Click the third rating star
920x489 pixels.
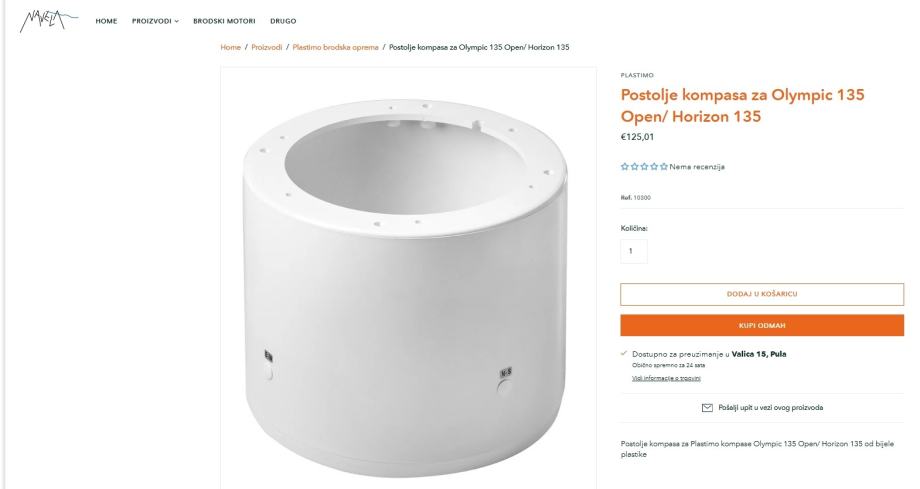pos(644,167)
